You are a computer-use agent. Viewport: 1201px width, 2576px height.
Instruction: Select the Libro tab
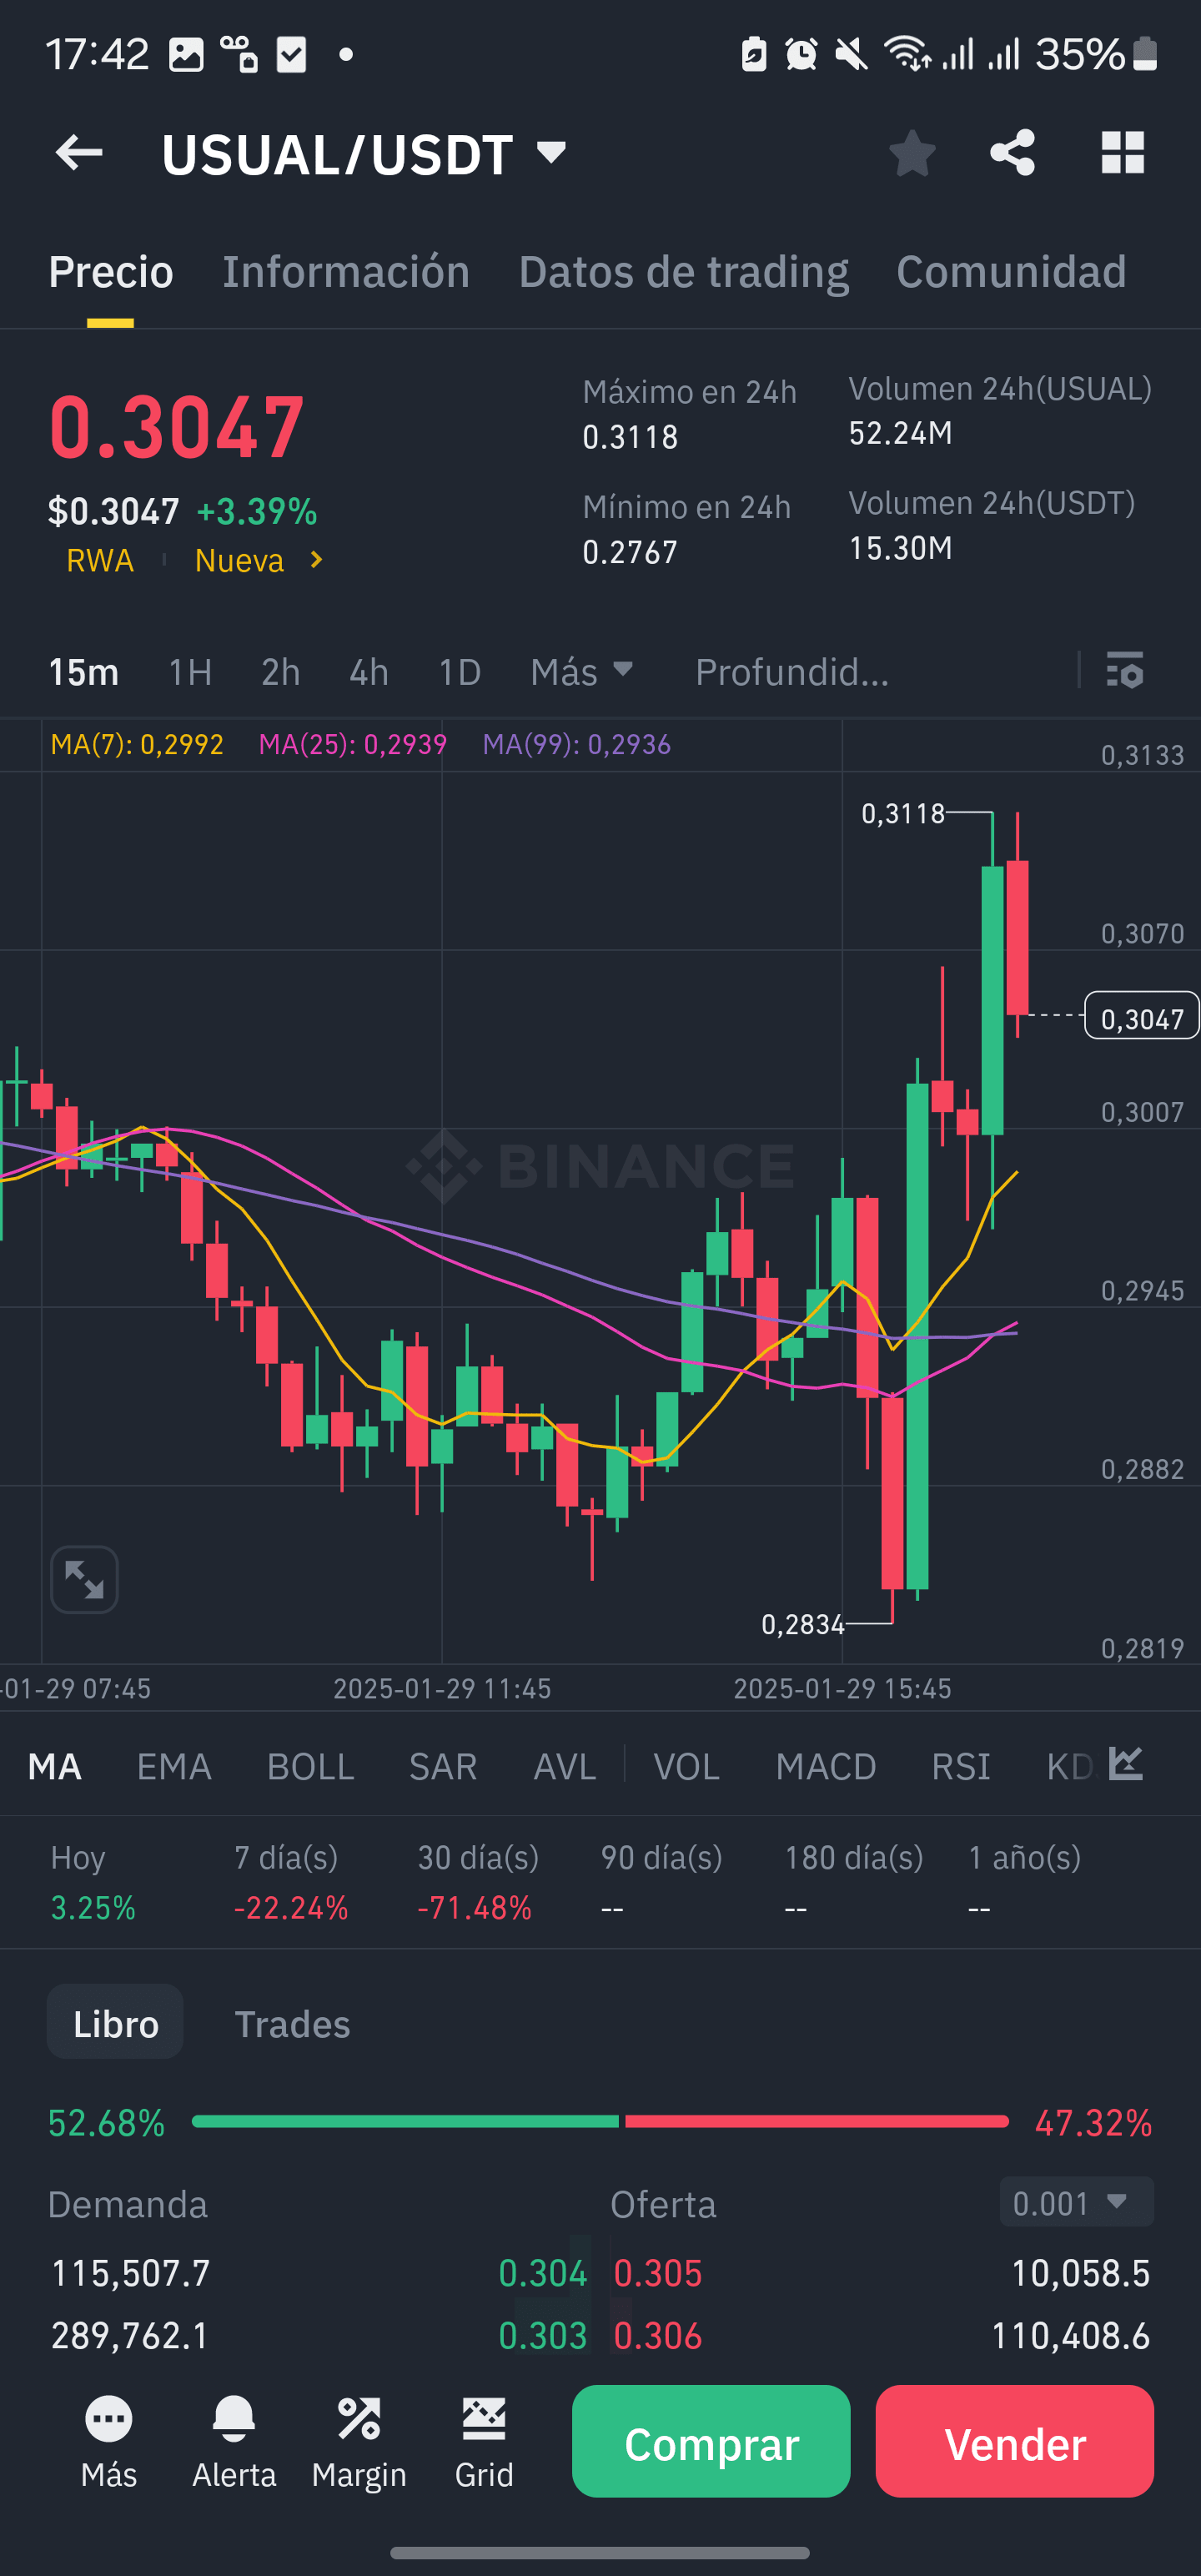(x=115, y=2022)
